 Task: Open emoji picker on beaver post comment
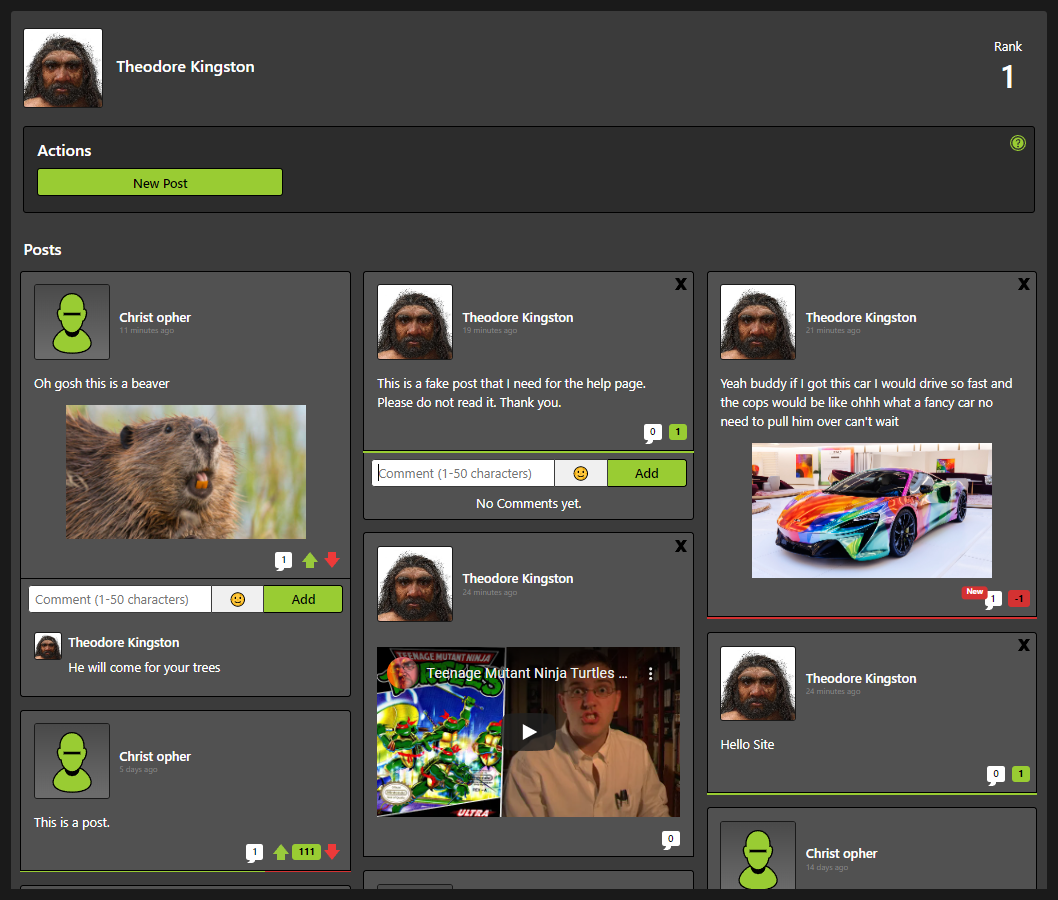pos(237,600)
